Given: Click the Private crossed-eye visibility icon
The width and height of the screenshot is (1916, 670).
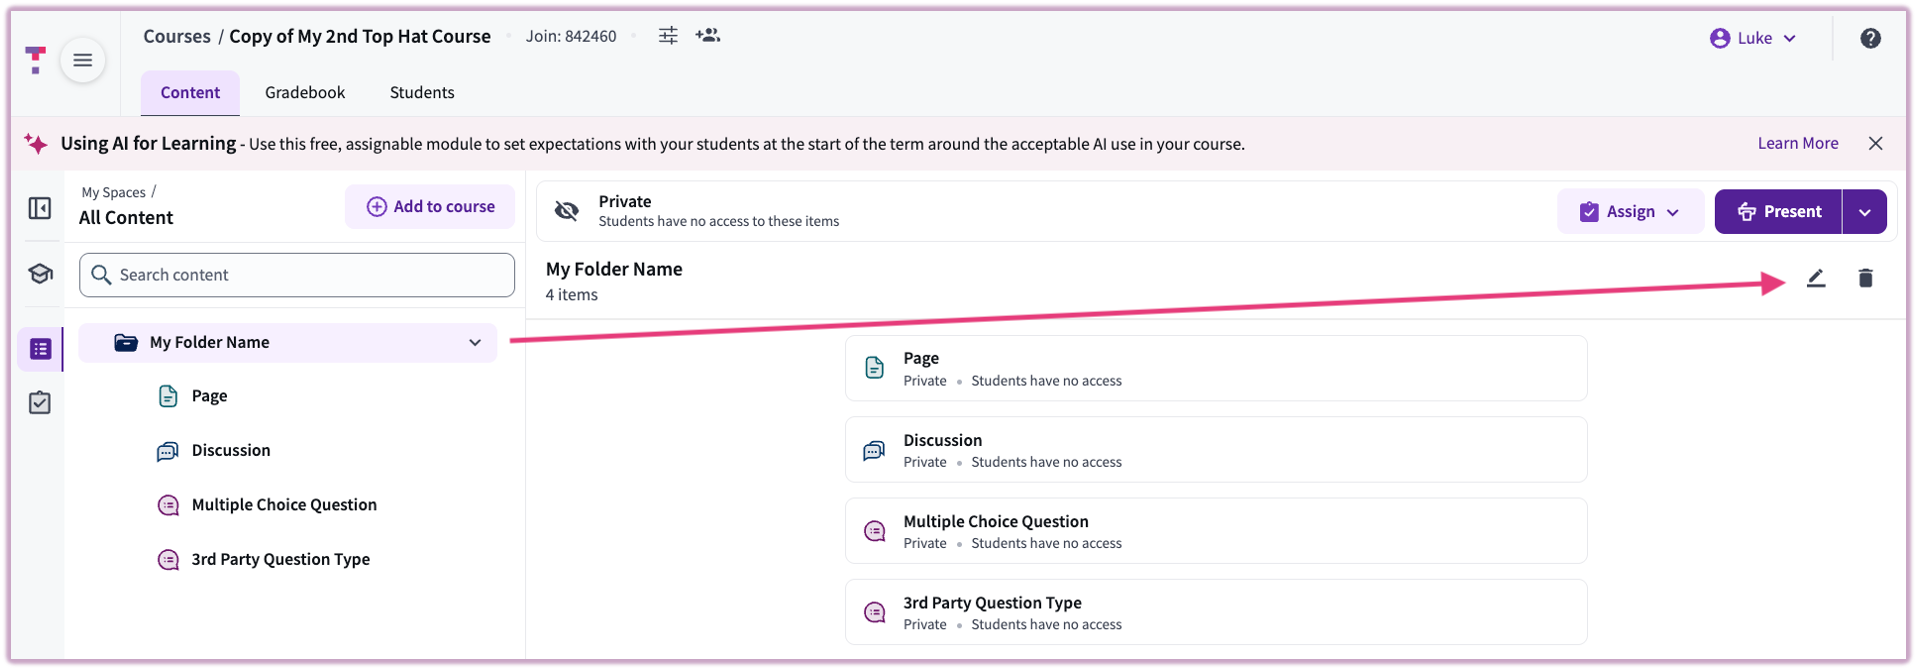Looking at the screenshot, I should point(567,211).
